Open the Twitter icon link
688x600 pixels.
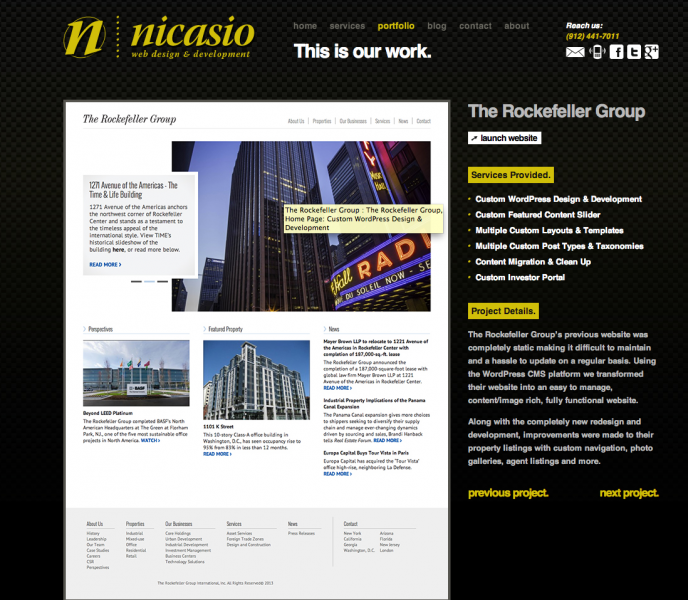click(634, 52)
